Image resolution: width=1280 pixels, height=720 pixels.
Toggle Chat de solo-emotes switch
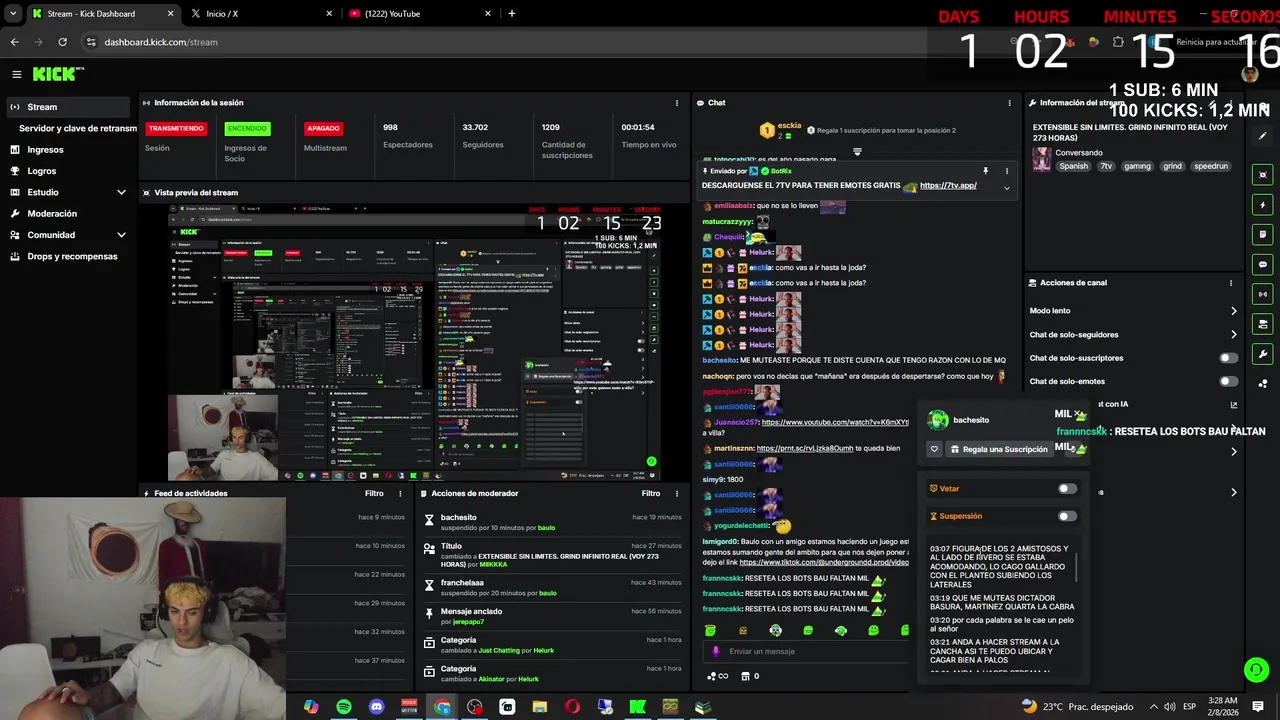[1228, 381]
